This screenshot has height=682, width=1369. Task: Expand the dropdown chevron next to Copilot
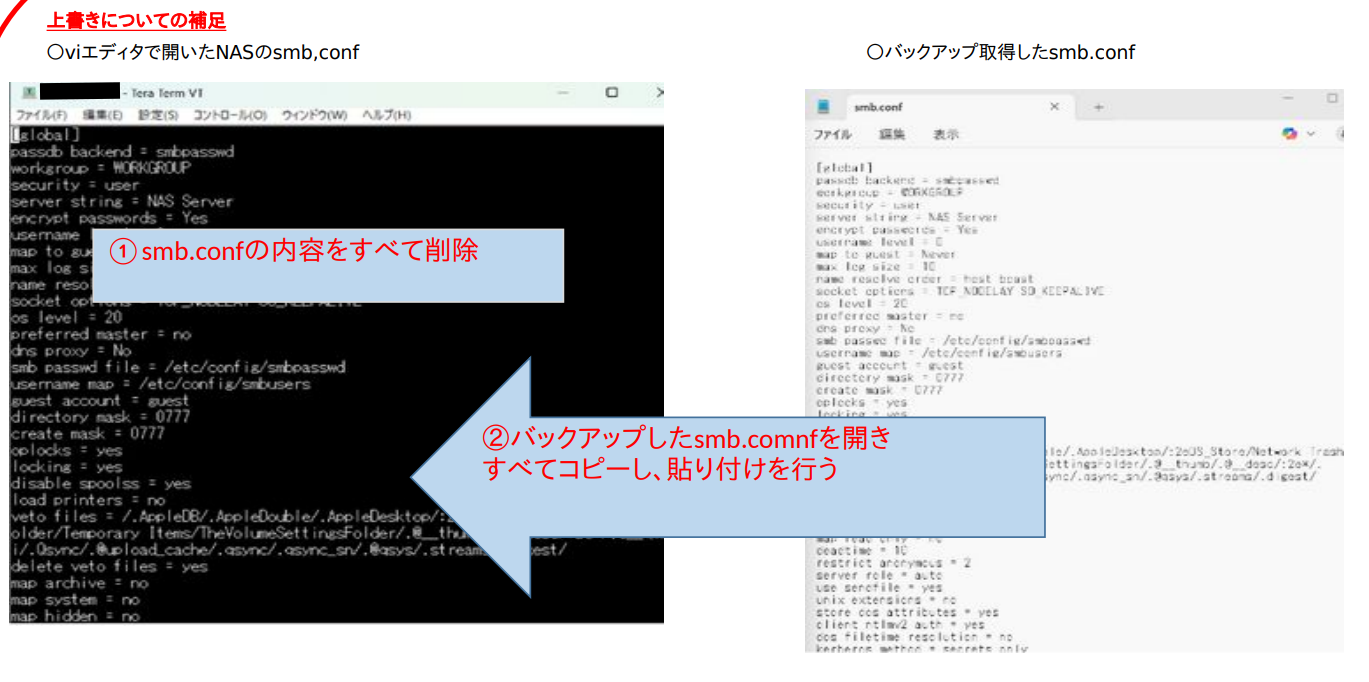pyautogui.click(x=1311, y=134)
